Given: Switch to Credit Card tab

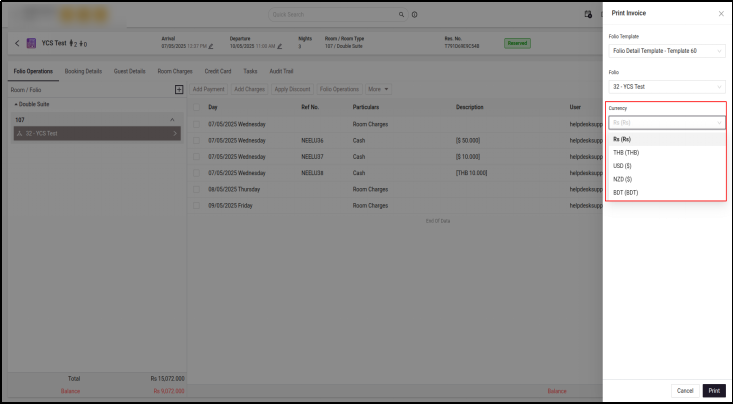Looking at the screenshot, I should pos(218,72).
